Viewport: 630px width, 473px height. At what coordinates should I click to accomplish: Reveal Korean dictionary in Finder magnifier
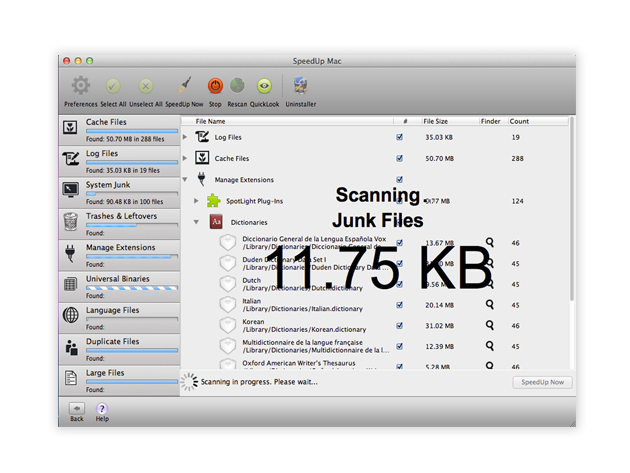tap(489, 325)
